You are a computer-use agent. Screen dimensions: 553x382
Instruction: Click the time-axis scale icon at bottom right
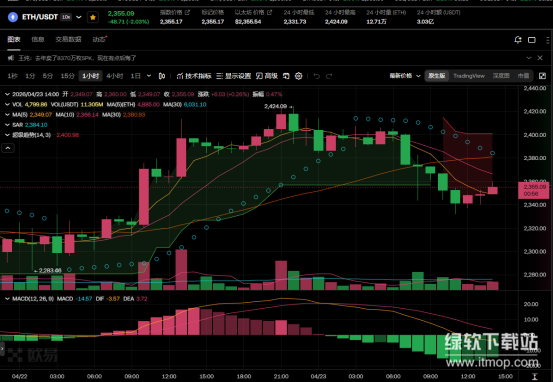click(535, 376)
